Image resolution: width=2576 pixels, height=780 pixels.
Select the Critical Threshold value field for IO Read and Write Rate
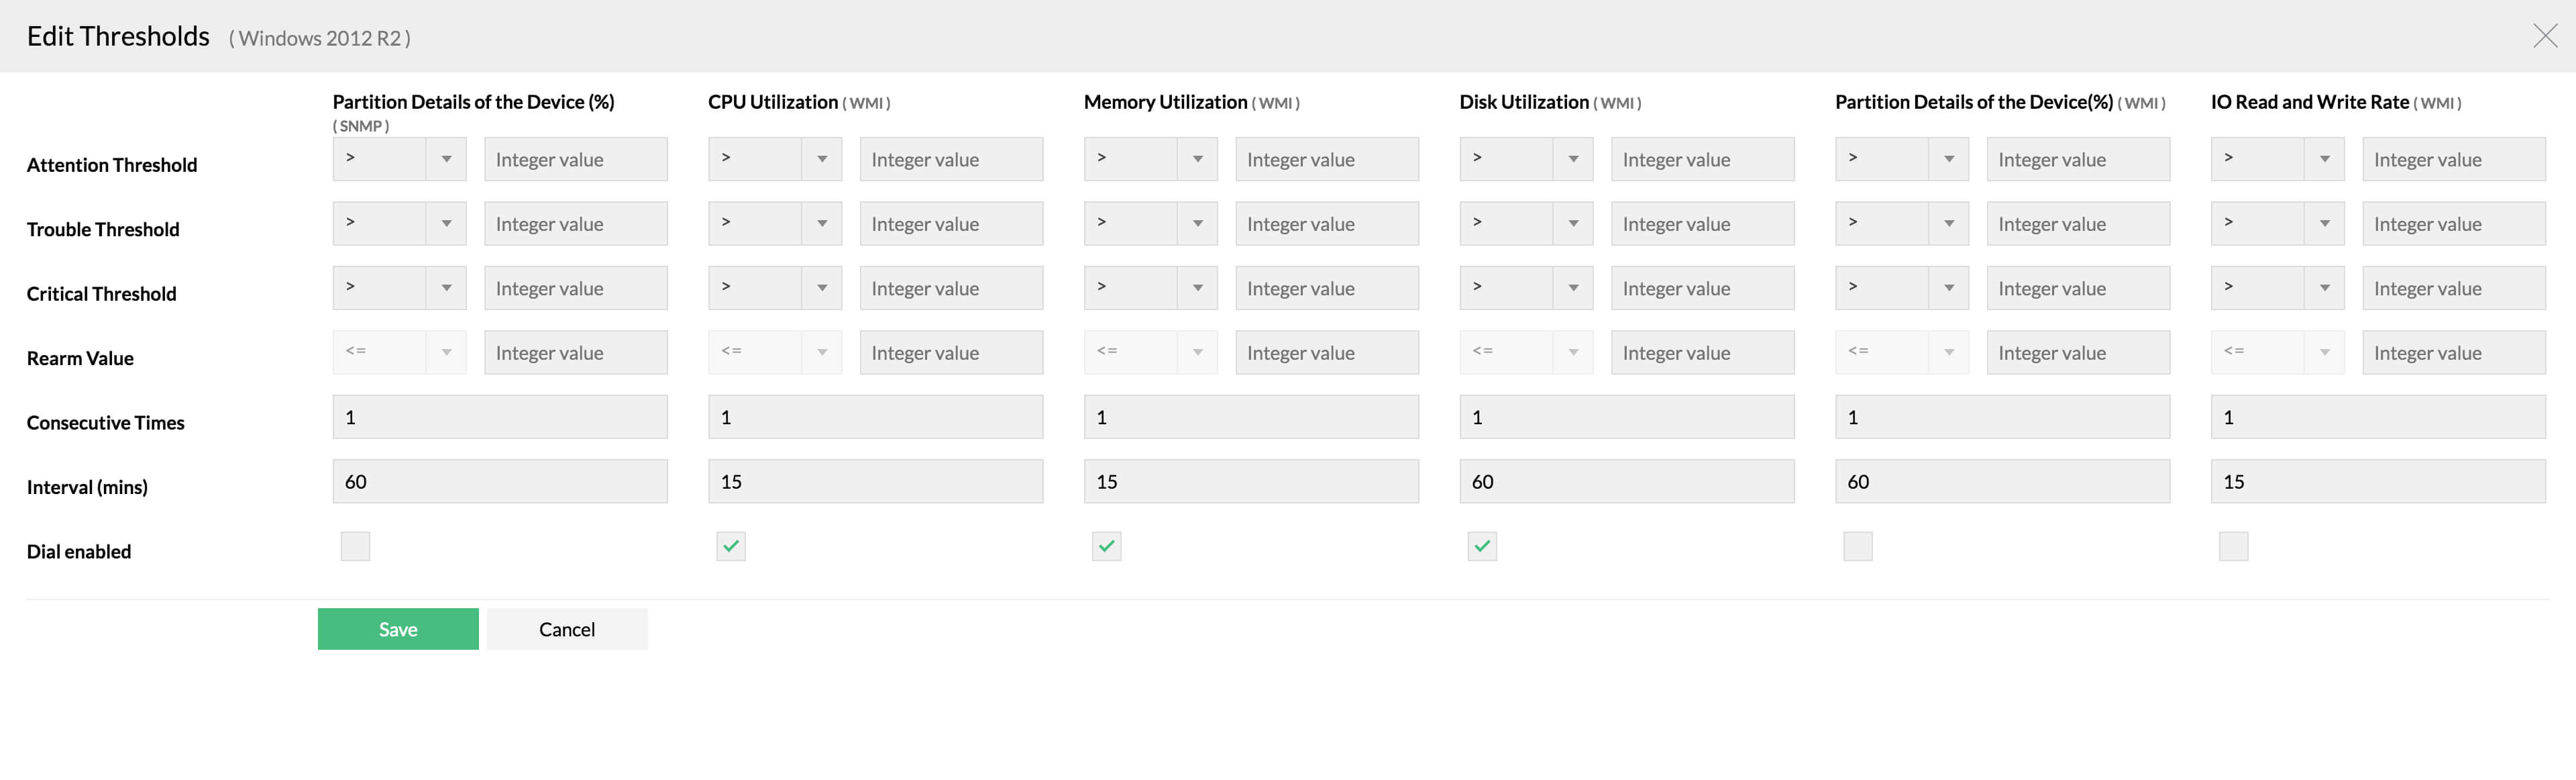pos(2454,287)
